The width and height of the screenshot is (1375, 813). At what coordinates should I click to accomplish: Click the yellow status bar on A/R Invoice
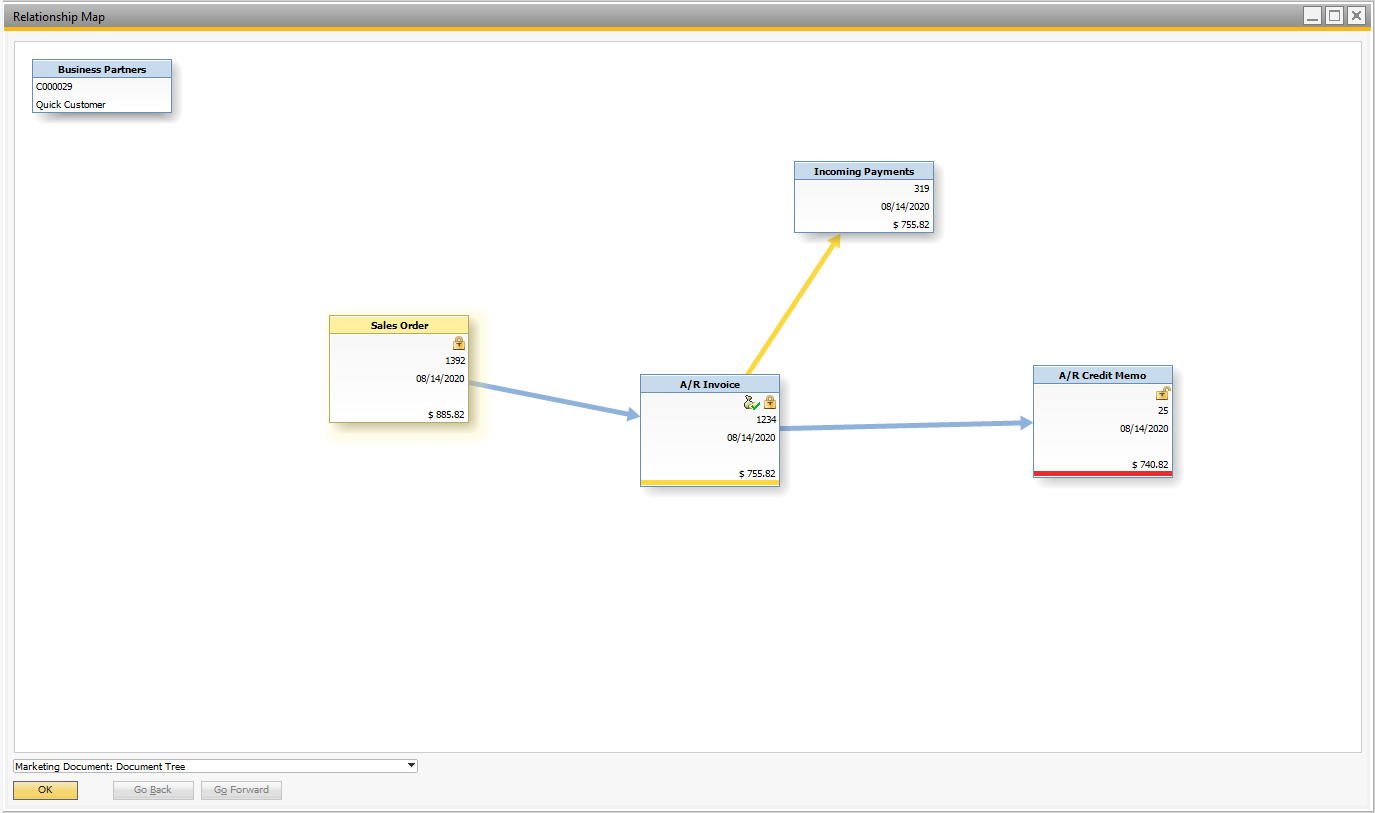(x=709, y=483)
